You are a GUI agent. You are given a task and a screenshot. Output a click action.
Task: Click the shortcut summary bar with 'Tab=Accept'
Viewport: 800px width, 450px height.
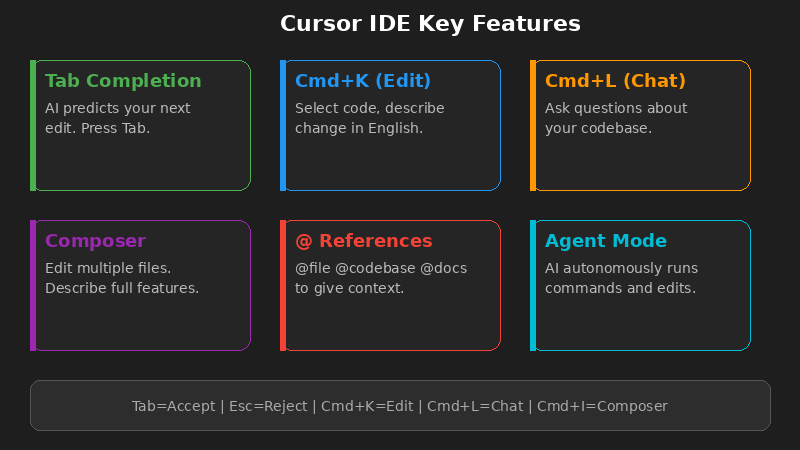tap(400, 406)
